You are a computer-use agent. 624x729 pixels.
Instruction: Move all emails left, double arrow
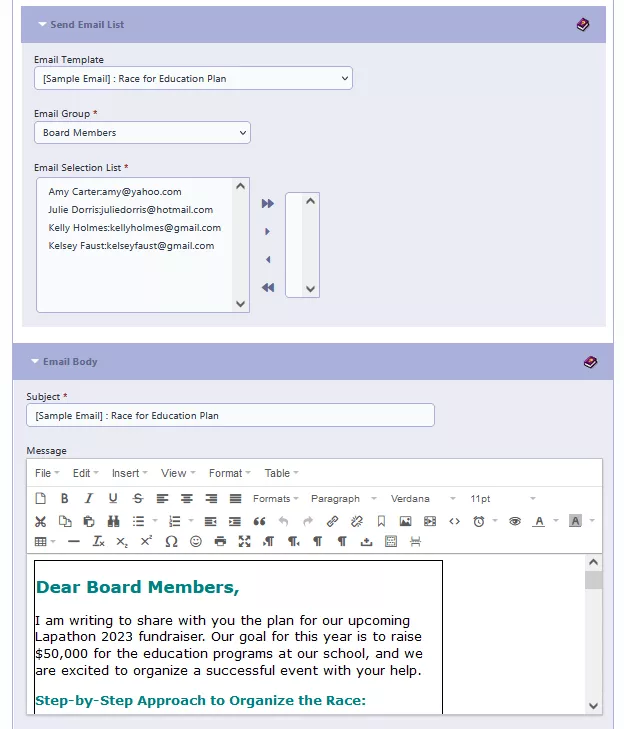[x=268, y=287]
